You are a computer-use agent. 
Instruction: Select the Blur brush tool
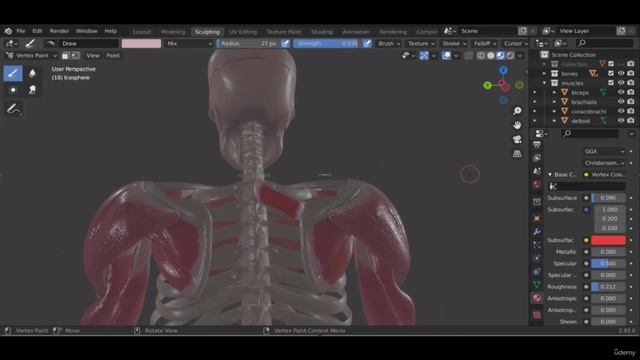(32, 73)
